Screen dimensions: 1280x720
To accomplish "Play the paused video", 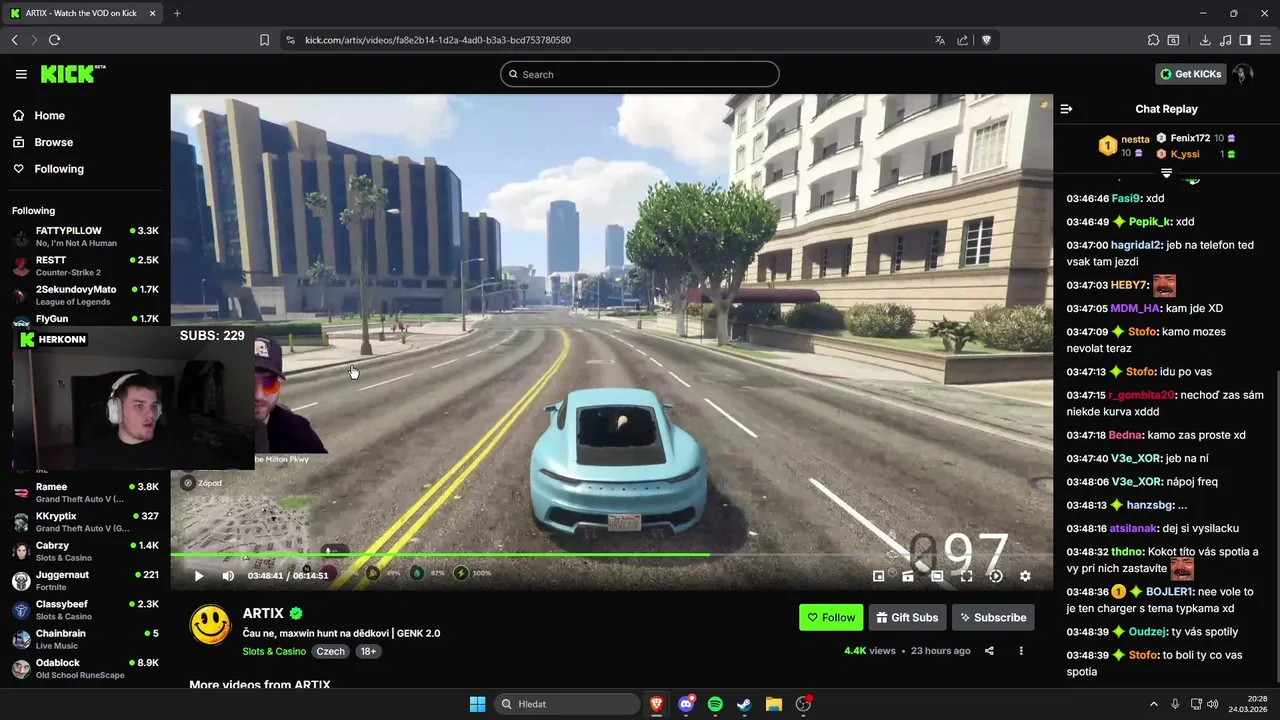I will 198,576.
